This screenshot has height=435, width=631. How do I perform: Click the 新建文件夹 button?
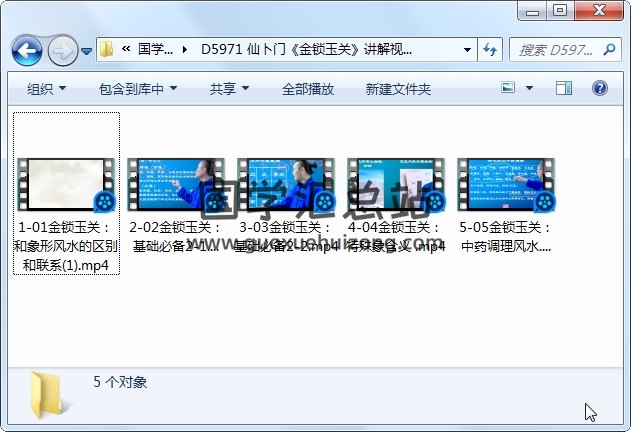[398, 89]
